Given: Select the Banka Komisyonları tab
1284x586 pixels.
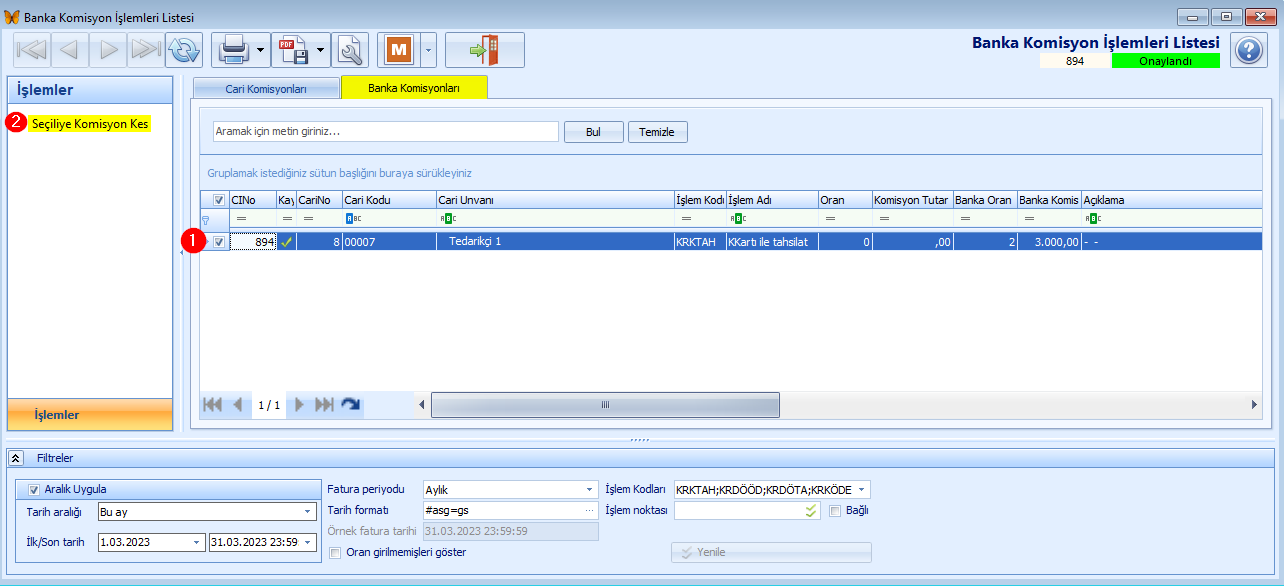Looking at the screenshot, I should [414, 88].
